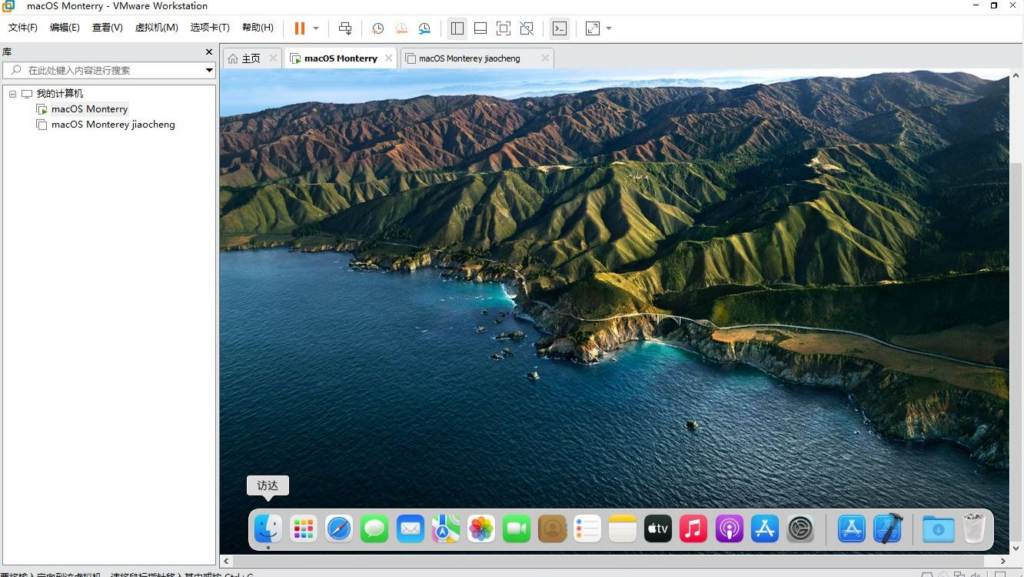Select macOS Monterey jiaocheng in library tree

pos(112,125)
